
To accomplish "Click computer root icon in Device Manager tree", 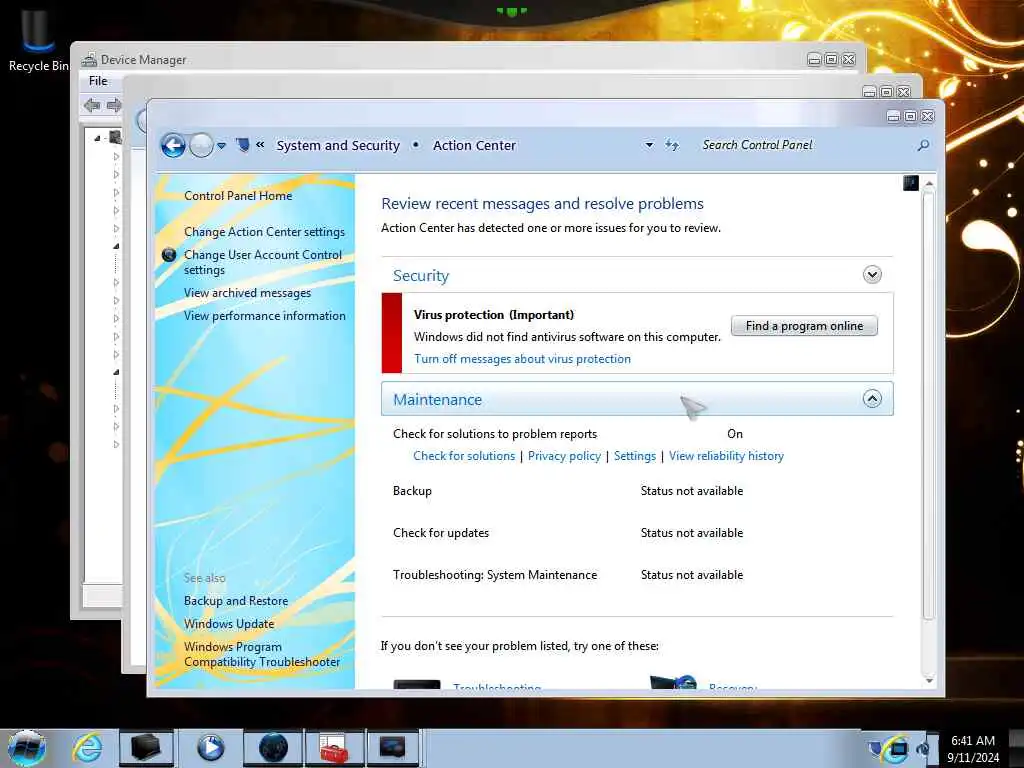I will (115, 137).
